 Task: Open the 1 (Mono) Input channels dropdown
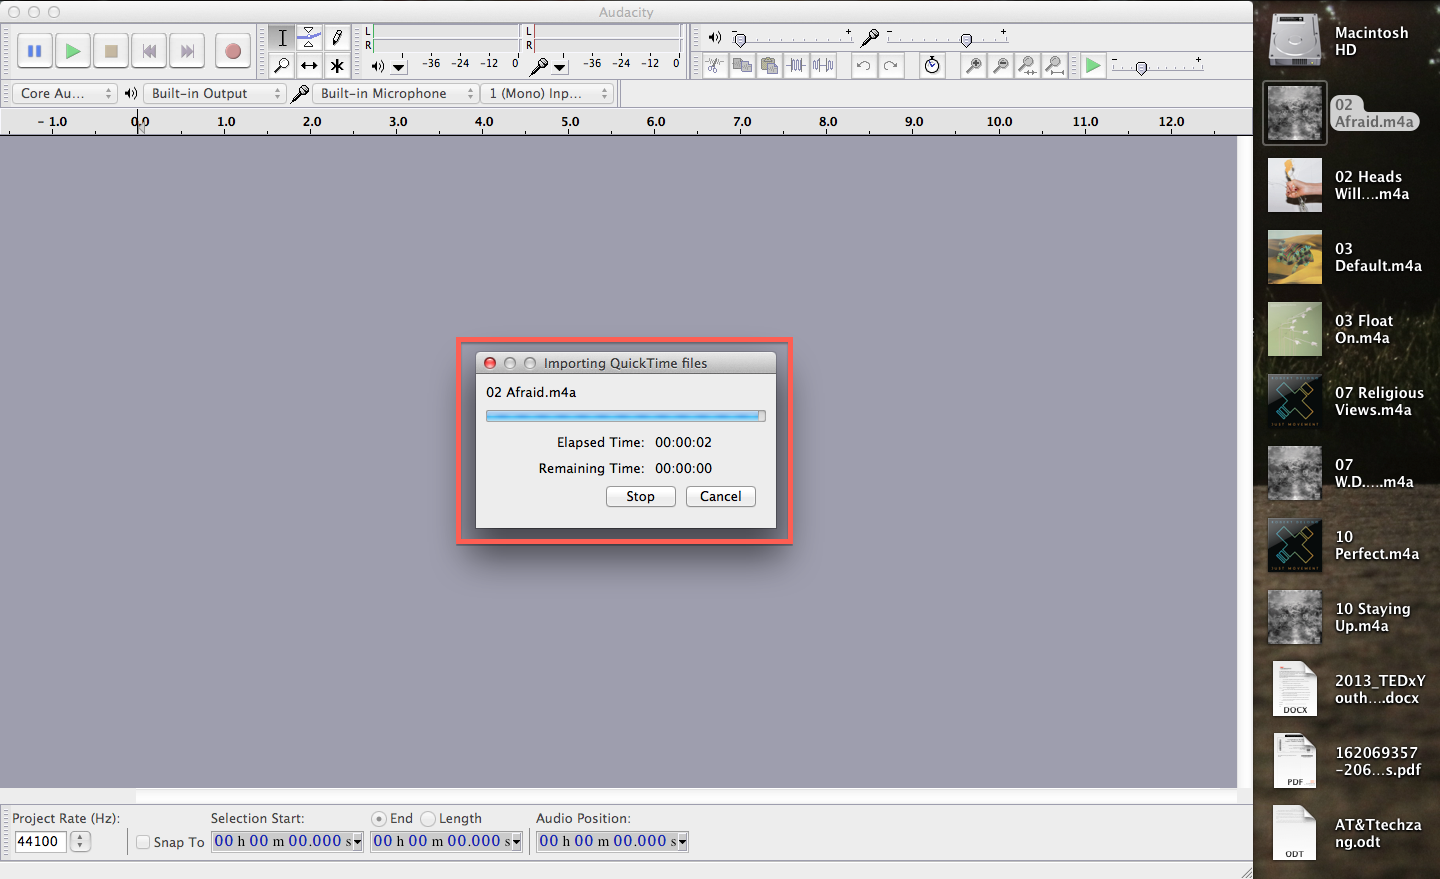[x=547, y=93]
